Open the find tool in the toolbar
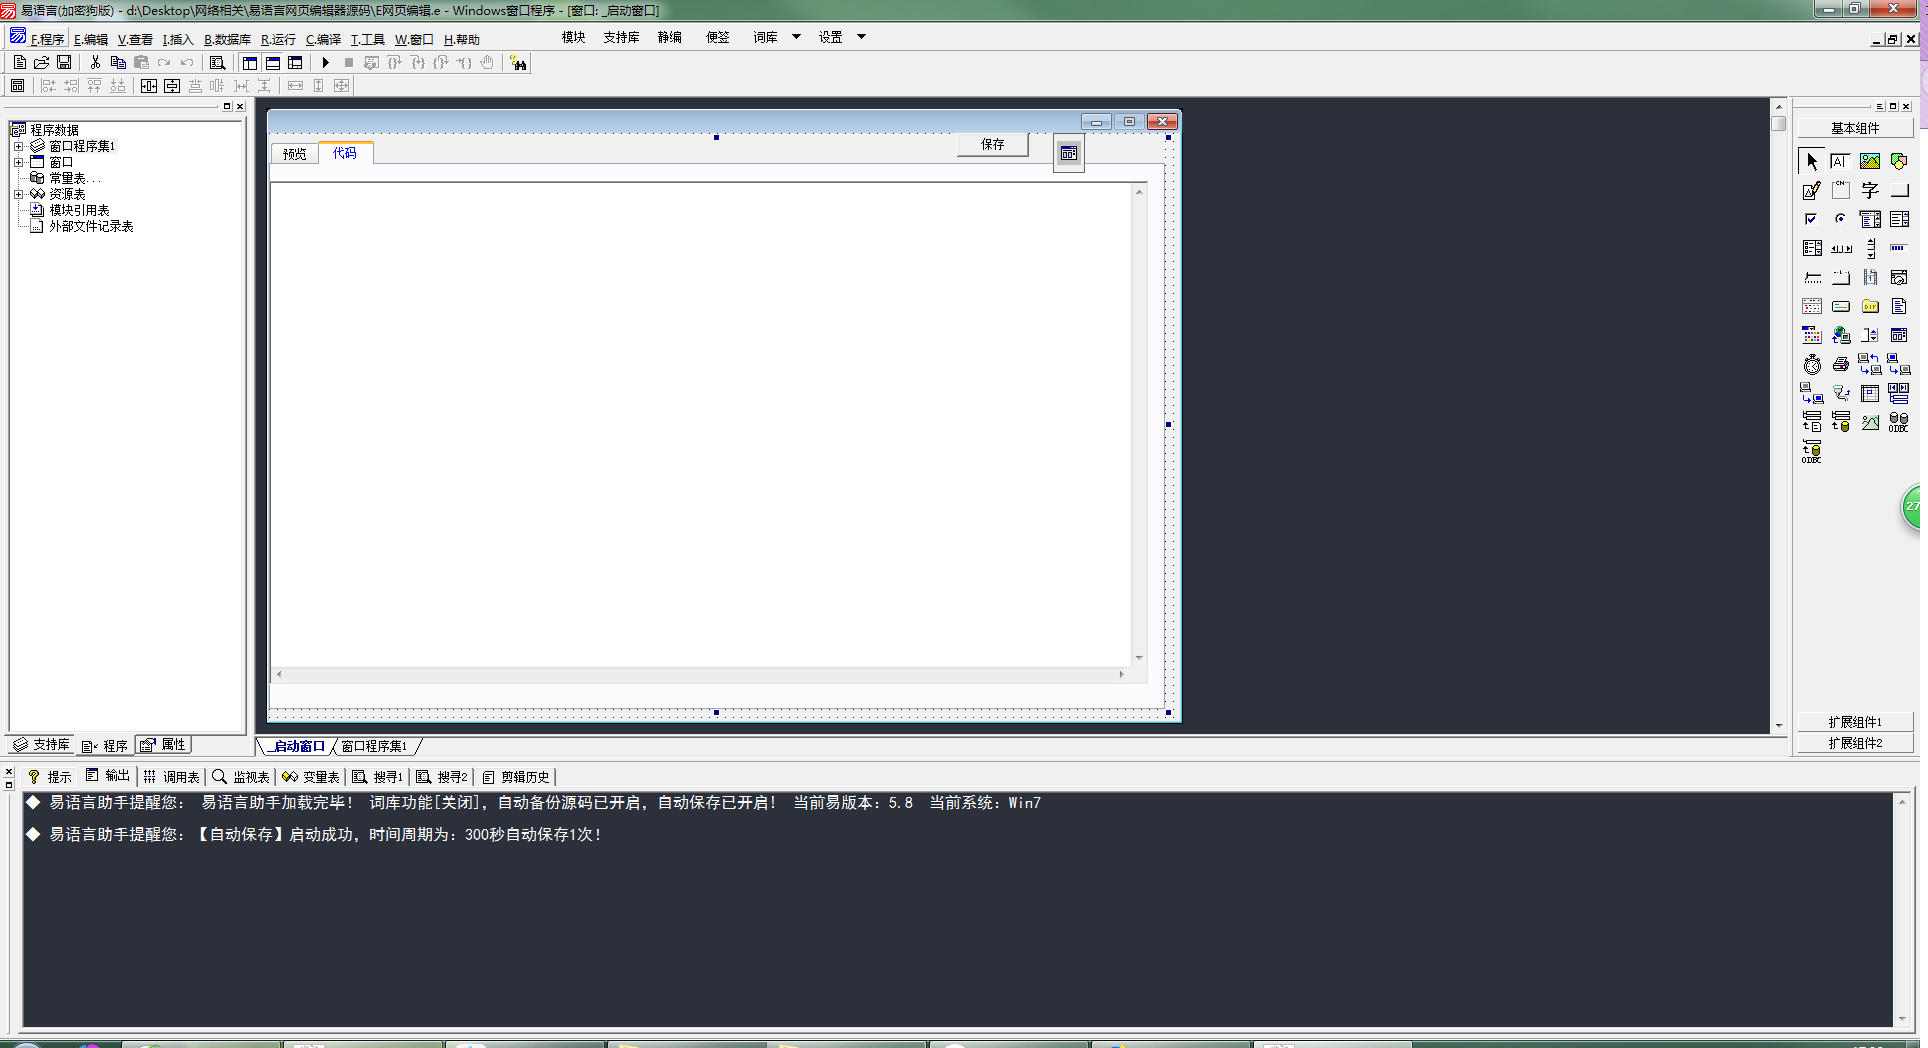Image resolution: width=1928 pixels, height=1048 pixels. tap(217, 62)
